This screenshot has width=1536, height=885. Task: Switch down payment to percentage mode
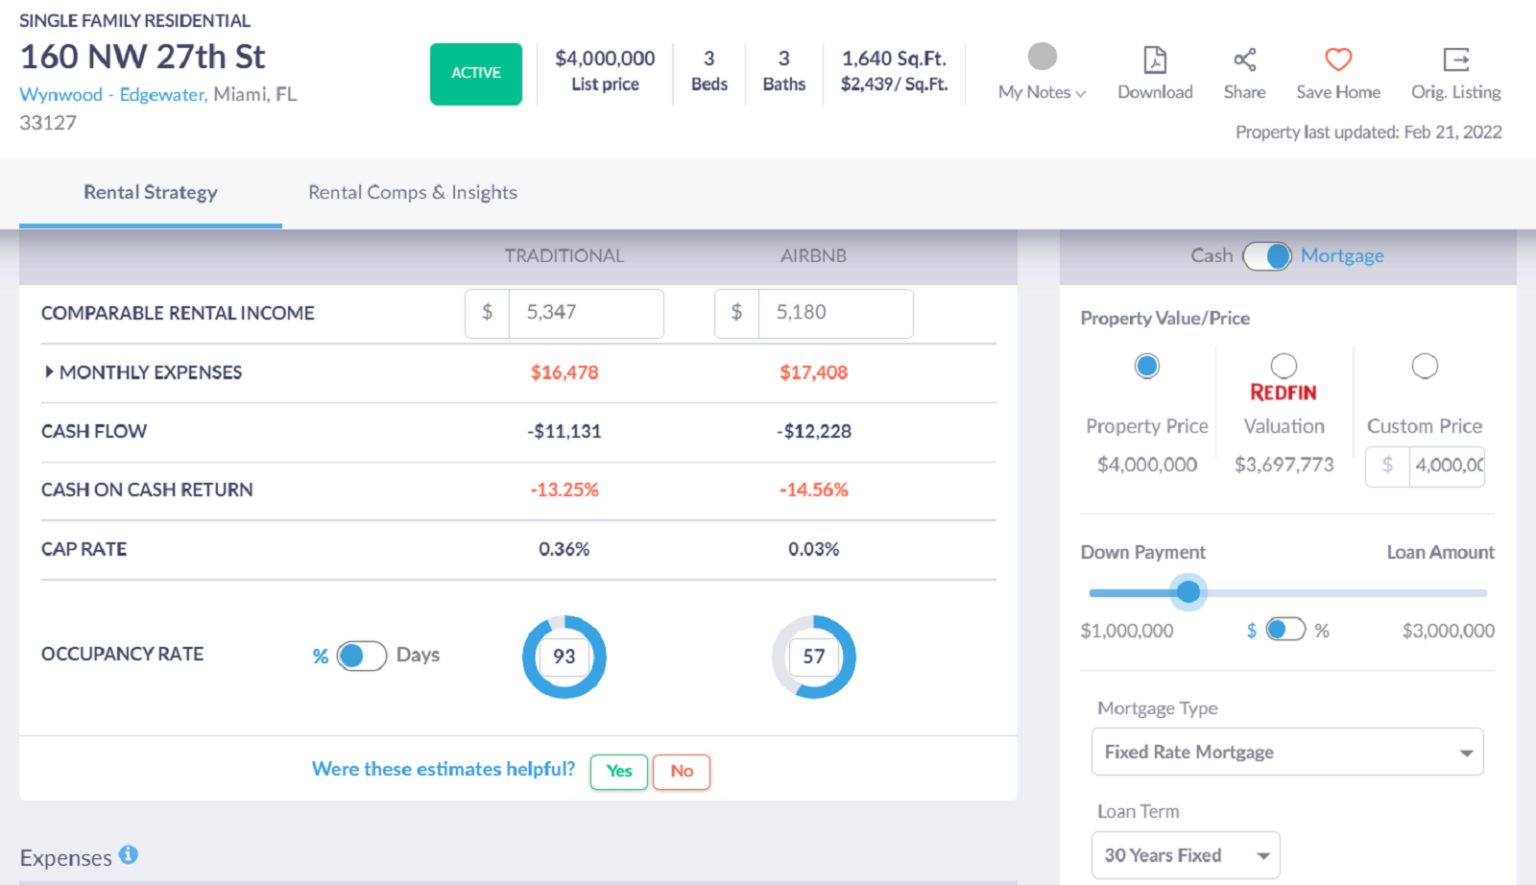(1295, 630)
